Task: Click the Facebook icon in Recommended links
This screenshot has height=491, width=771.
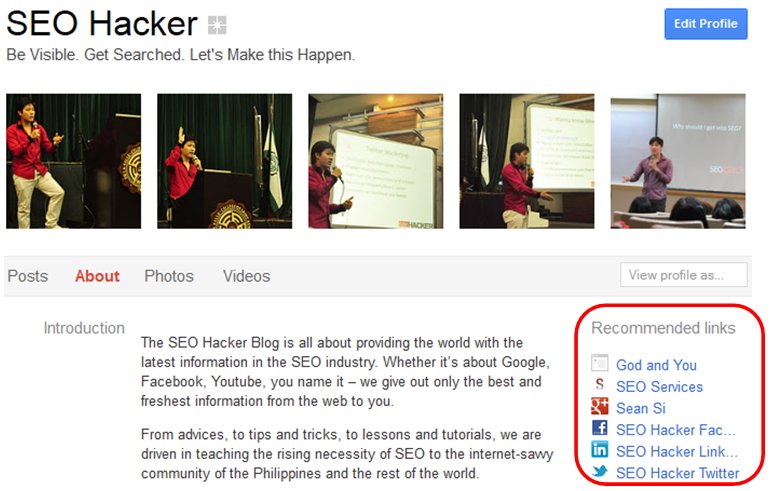Action: coord(599,428)
